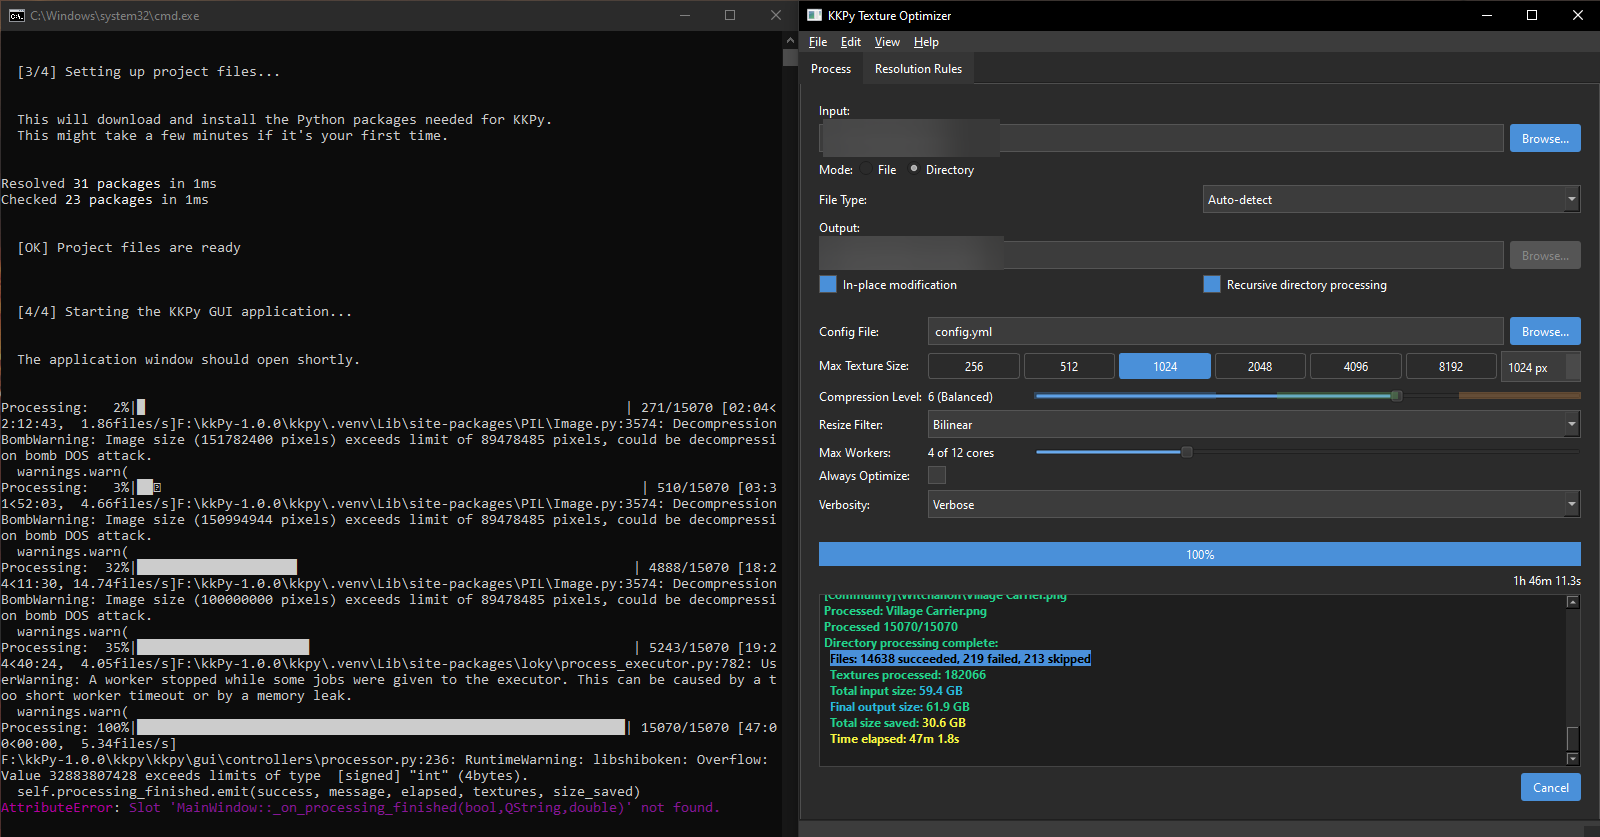Image resolution: width=1600 pixels, height=837 pixels.
Task: Set max texture size to 2048
Action: point(1260,366)
